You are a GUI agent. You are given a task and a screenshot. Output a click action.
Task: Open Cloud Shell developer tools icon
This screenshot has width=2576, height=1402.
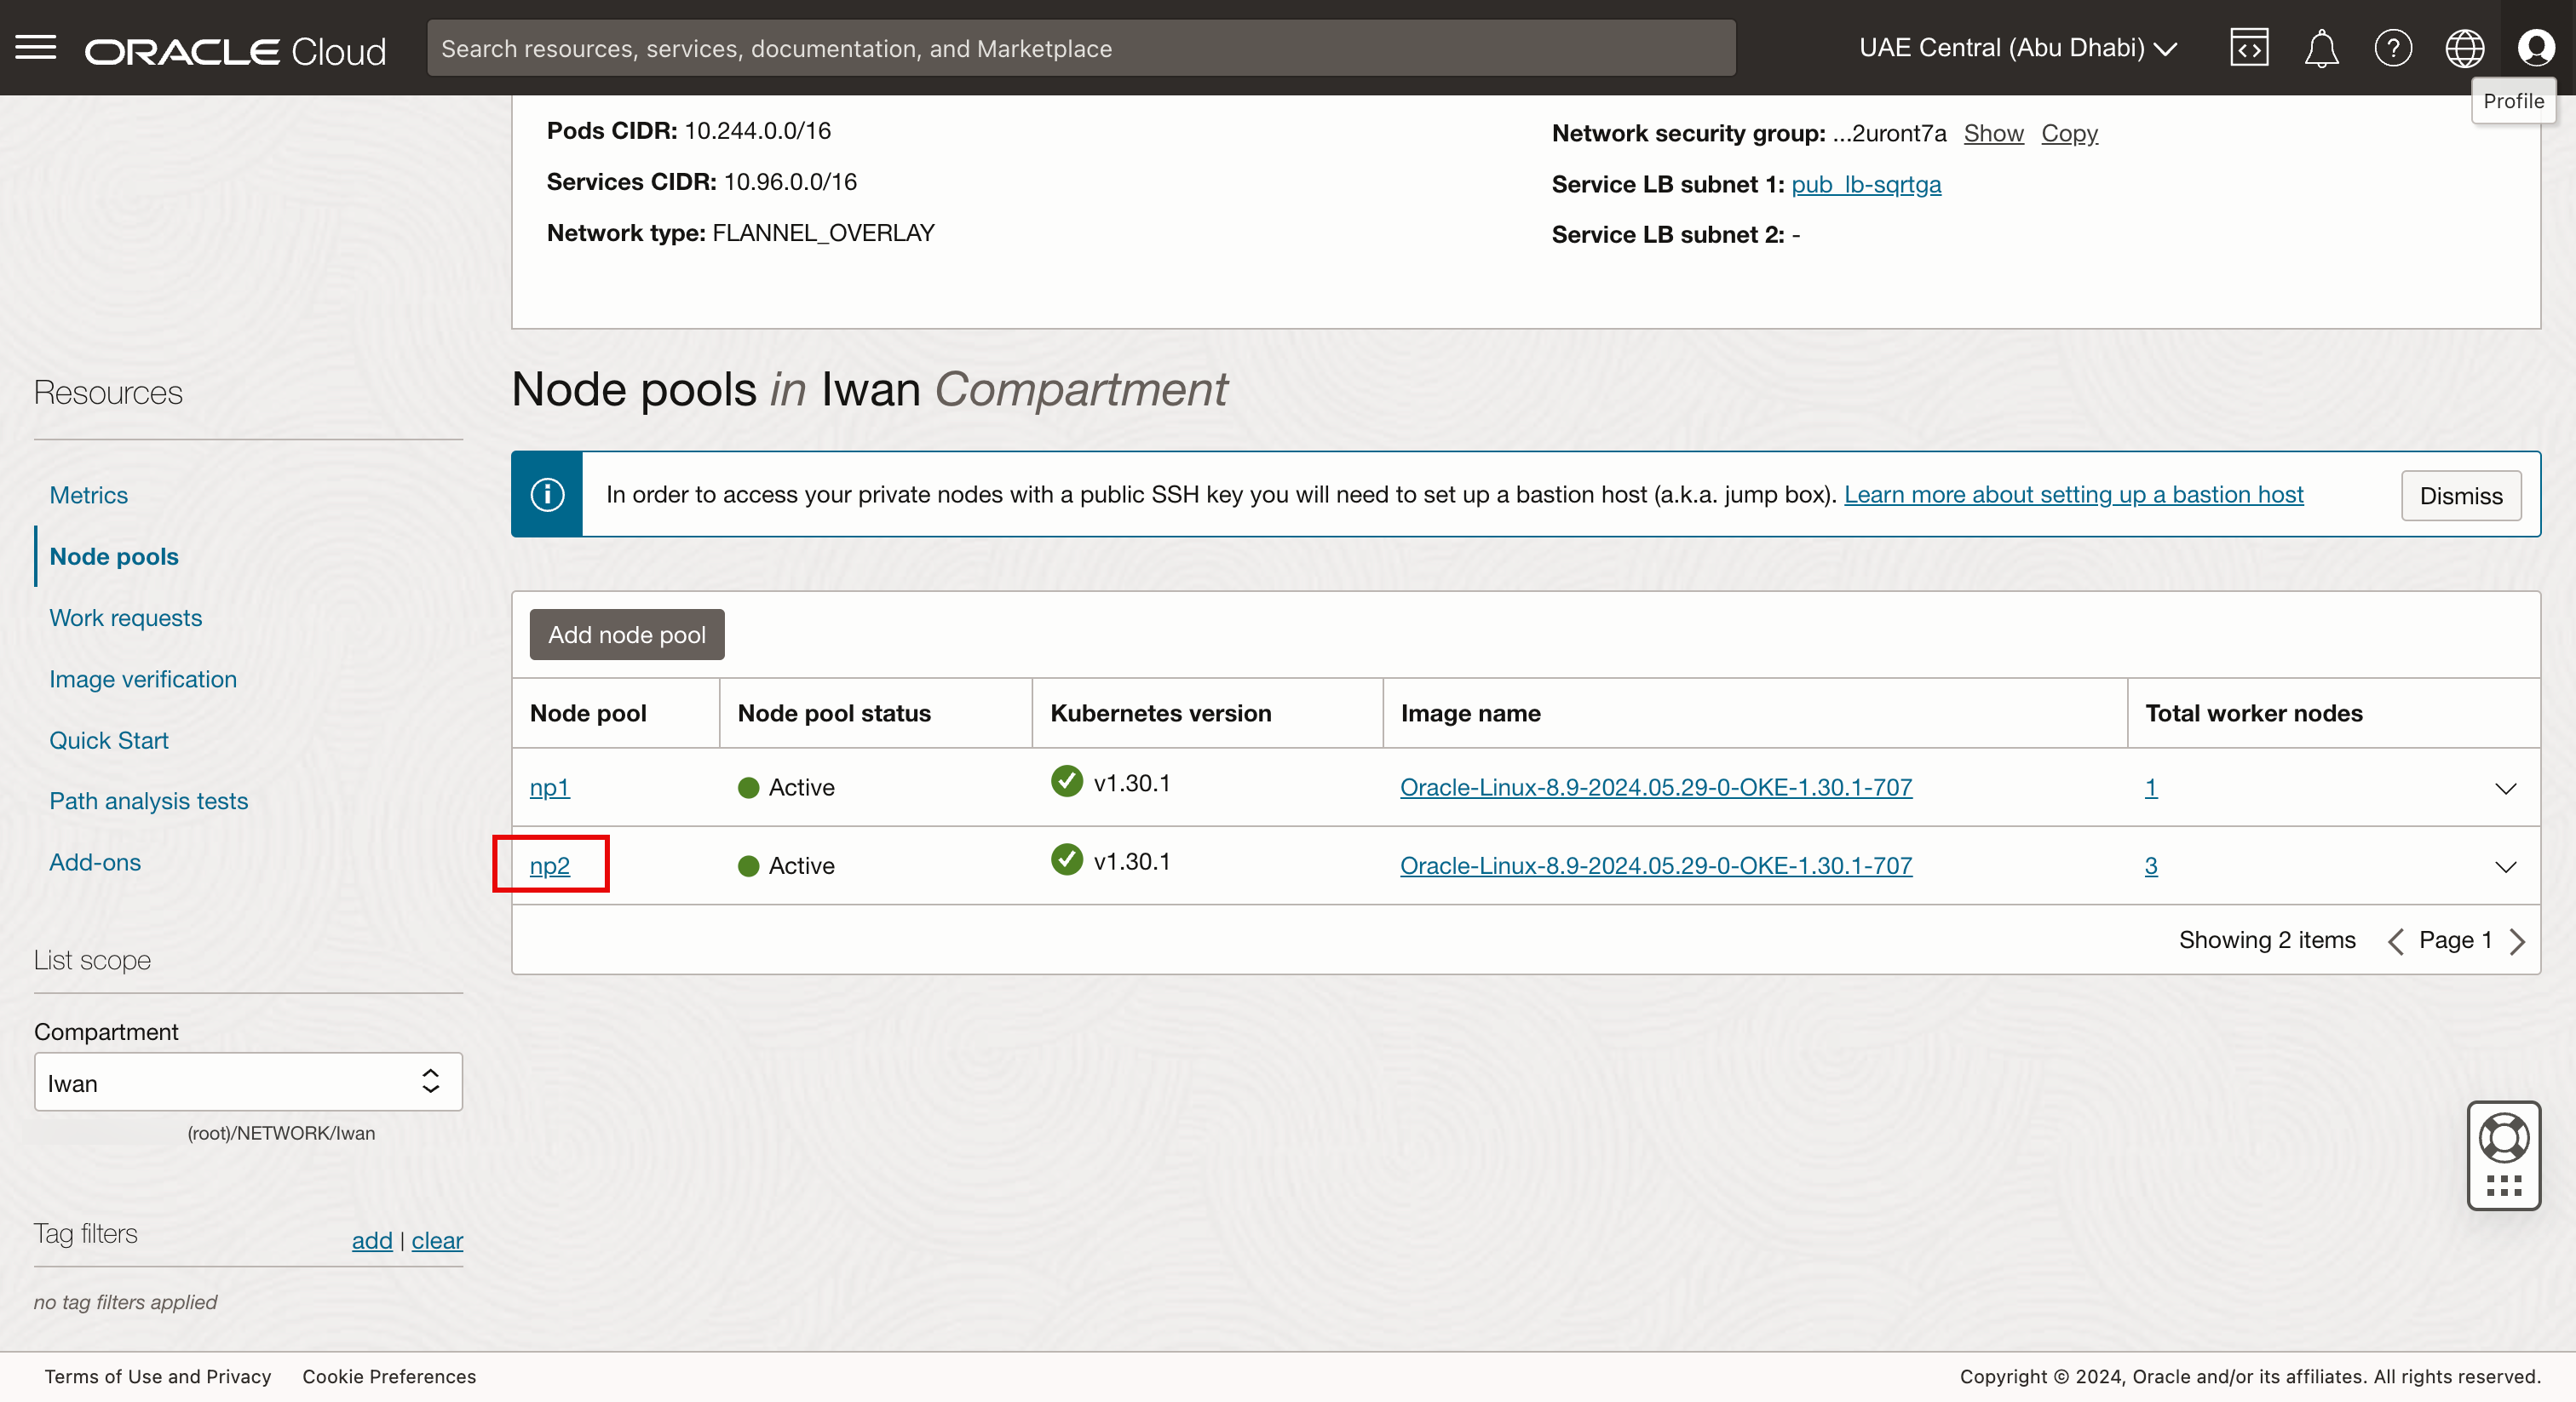(x=2248, y=47)
